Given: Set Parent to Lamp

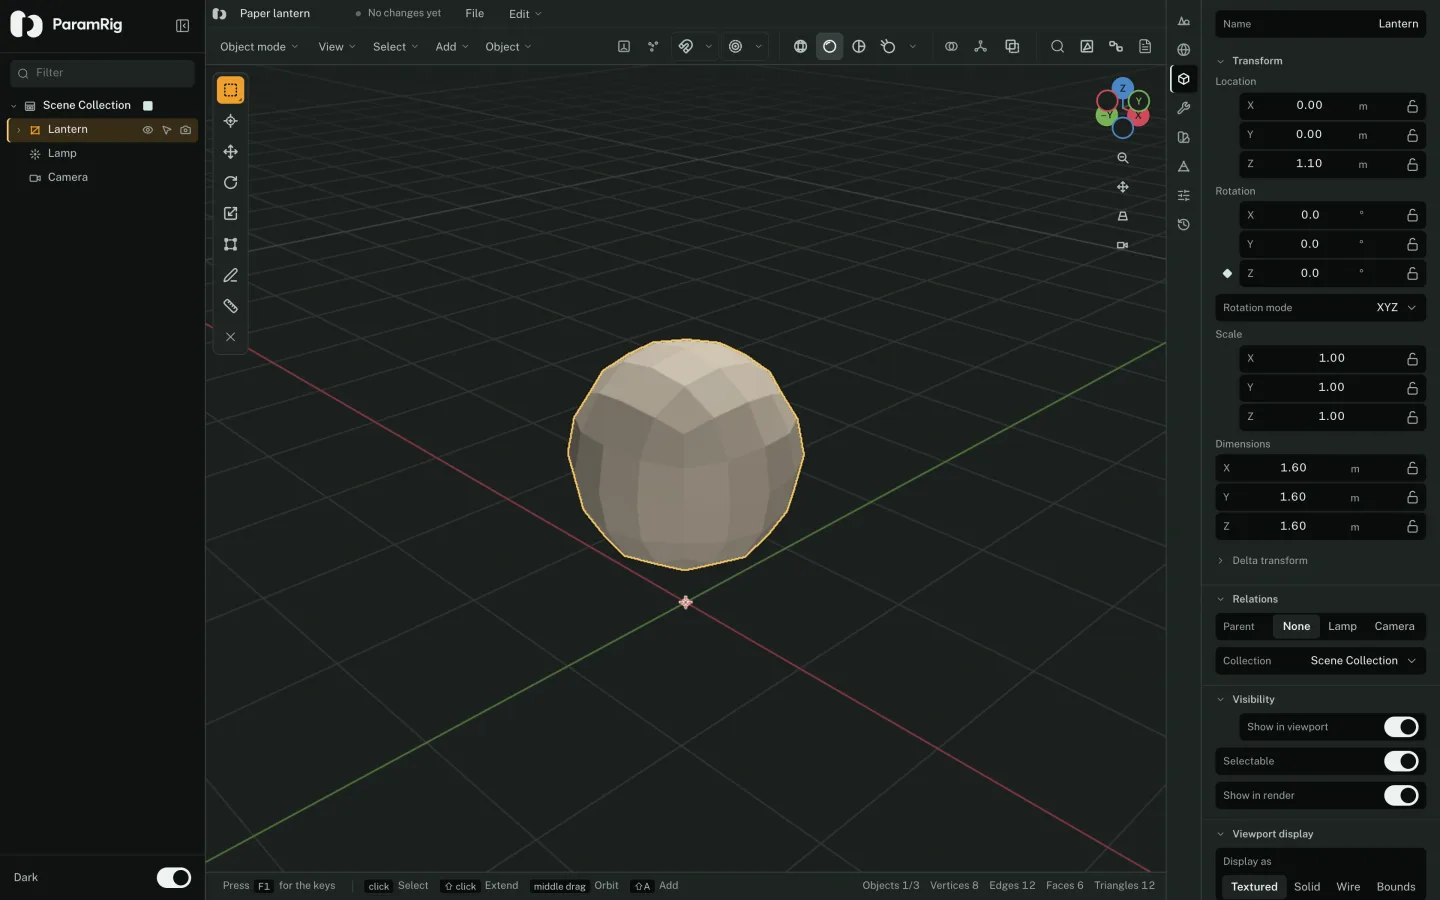Looking at the screenshot, I should [x=1342, y=627].
